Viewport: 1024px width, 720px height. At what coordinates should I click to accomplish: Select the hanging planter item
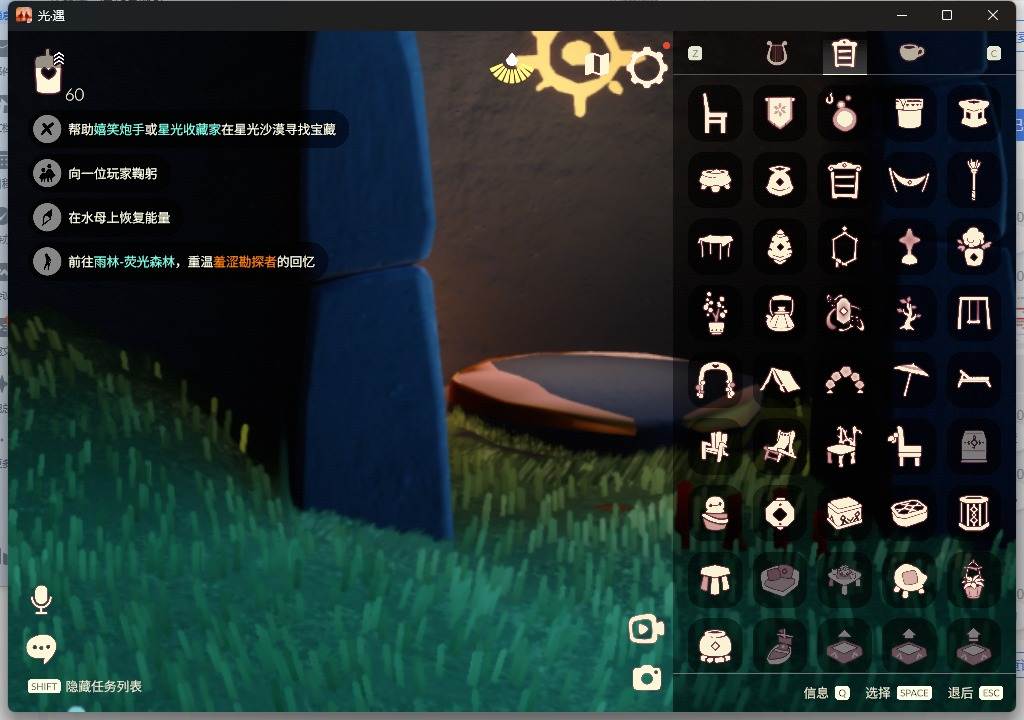point(974,580)
